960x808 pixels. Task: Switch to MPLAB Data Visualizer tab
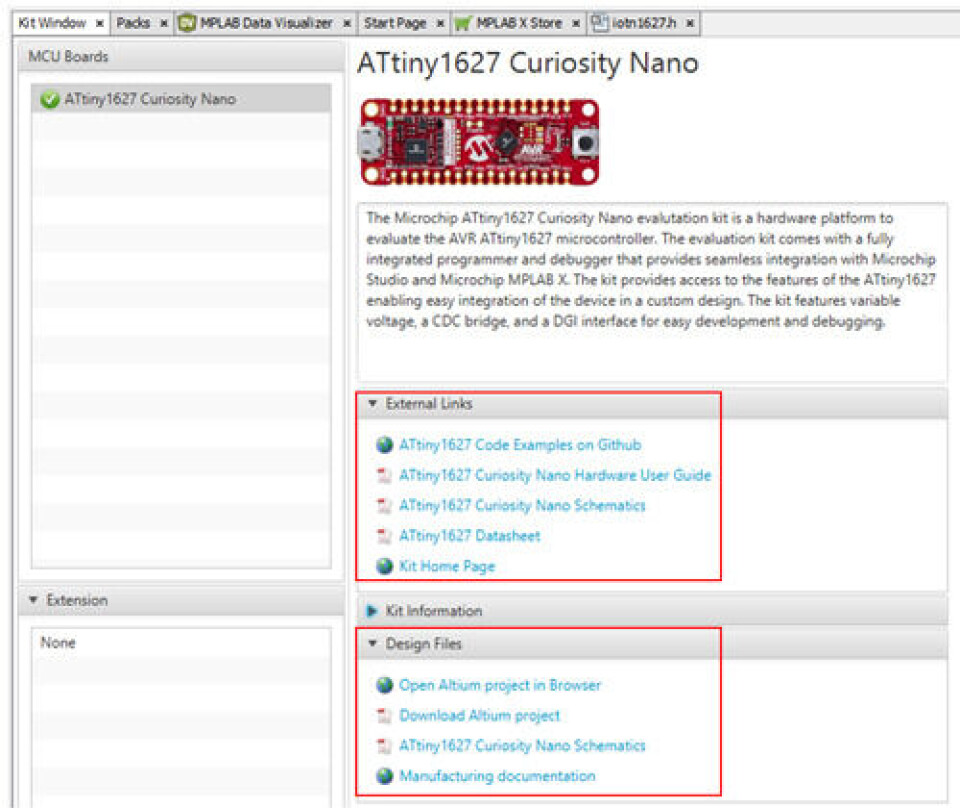click(266, 23)
